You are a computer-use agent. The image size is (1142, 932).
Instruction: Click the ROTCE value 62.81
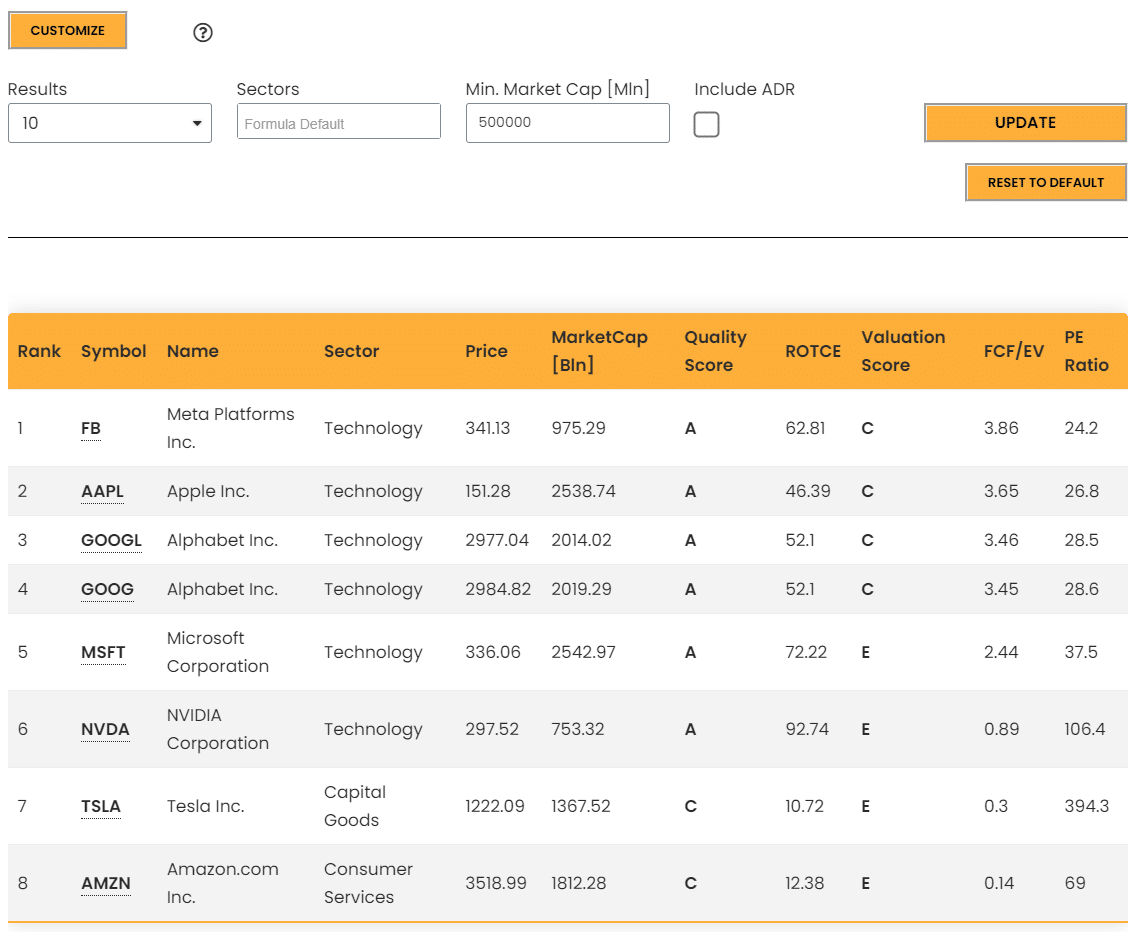[x=806, y=428]
